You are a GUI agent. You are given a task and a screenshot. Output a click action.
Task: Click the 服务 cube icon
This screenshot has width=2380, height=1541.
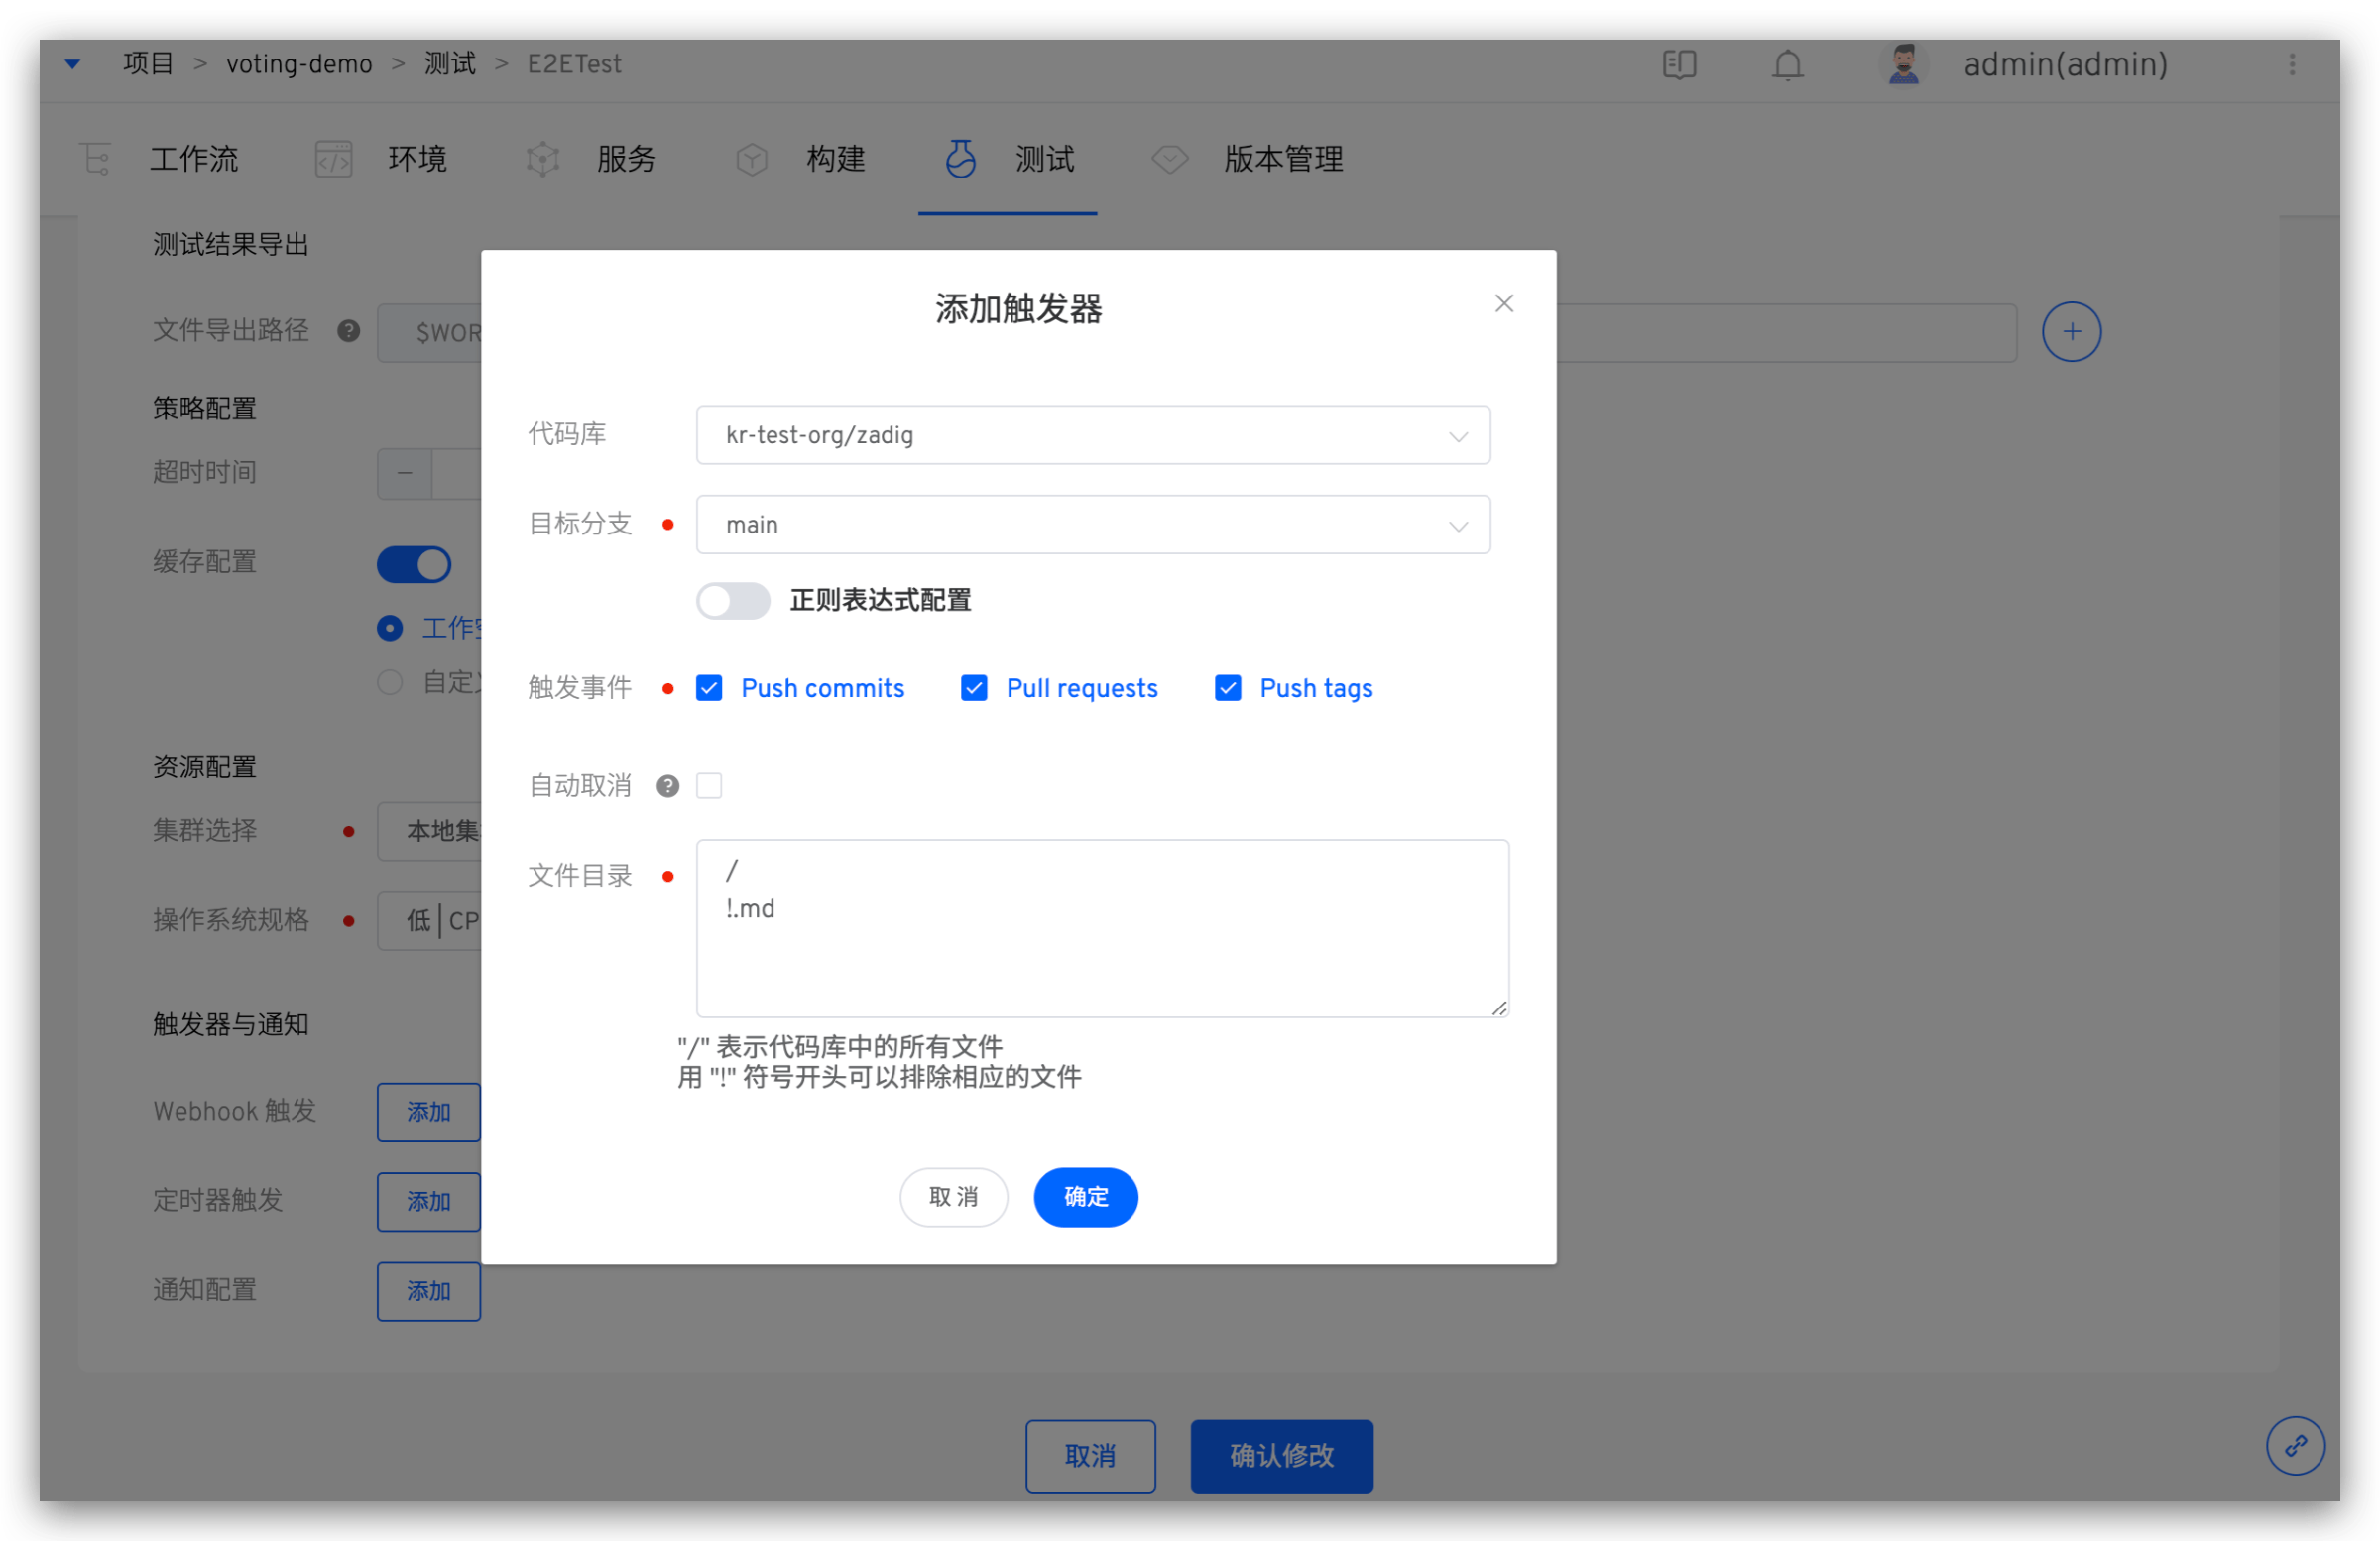(541, 158)
